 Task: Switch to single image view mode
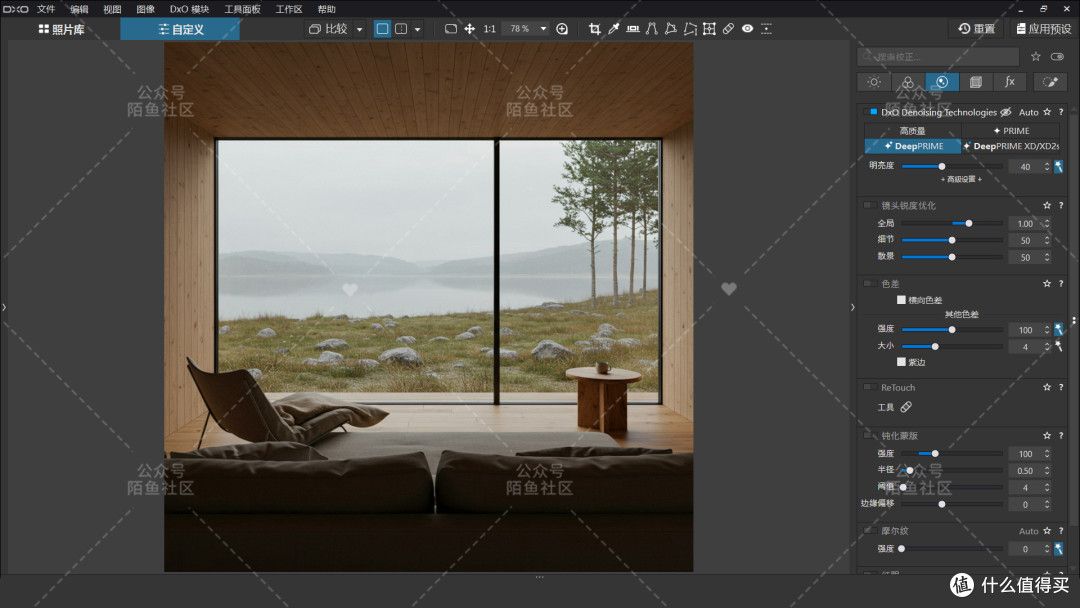382,29
